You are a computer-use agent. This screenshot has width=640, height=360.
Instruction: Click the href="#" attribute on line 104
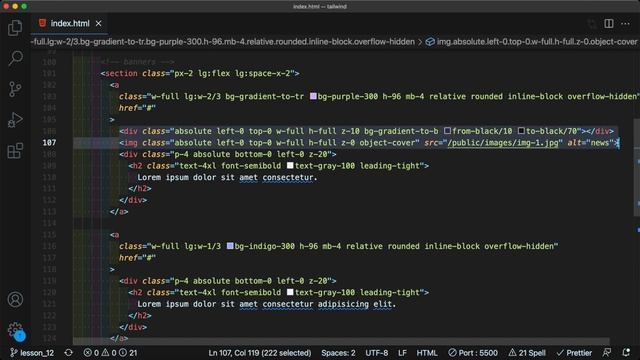pyautogui.click(x=137, y=108)
